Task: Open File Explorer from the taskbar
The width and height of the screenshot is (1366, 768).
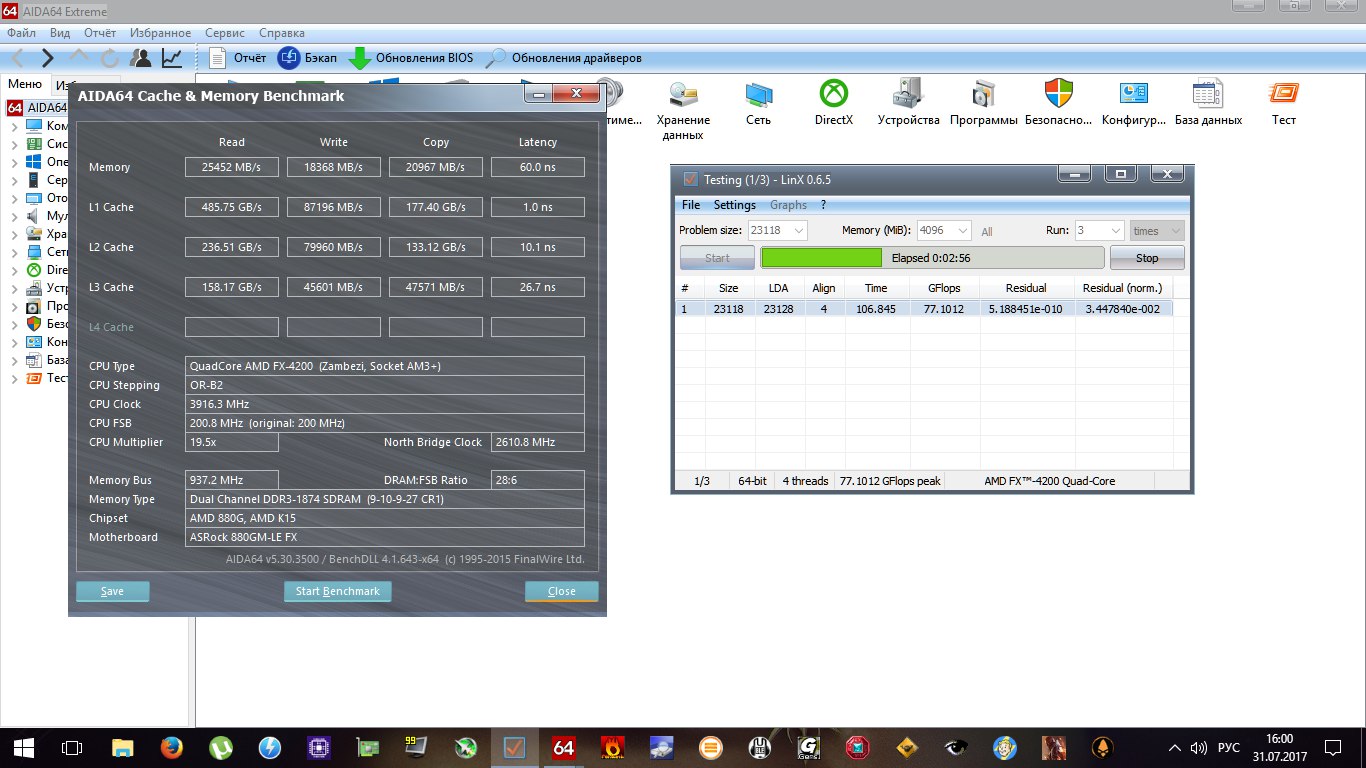Action: click(x=122, y=747)
